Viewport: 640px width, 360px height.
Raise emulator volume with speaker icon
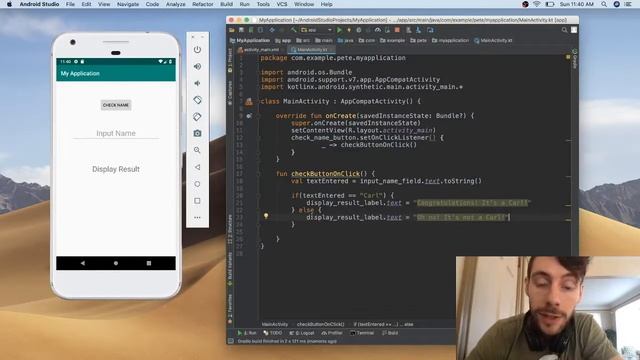[x=198, y=67]
